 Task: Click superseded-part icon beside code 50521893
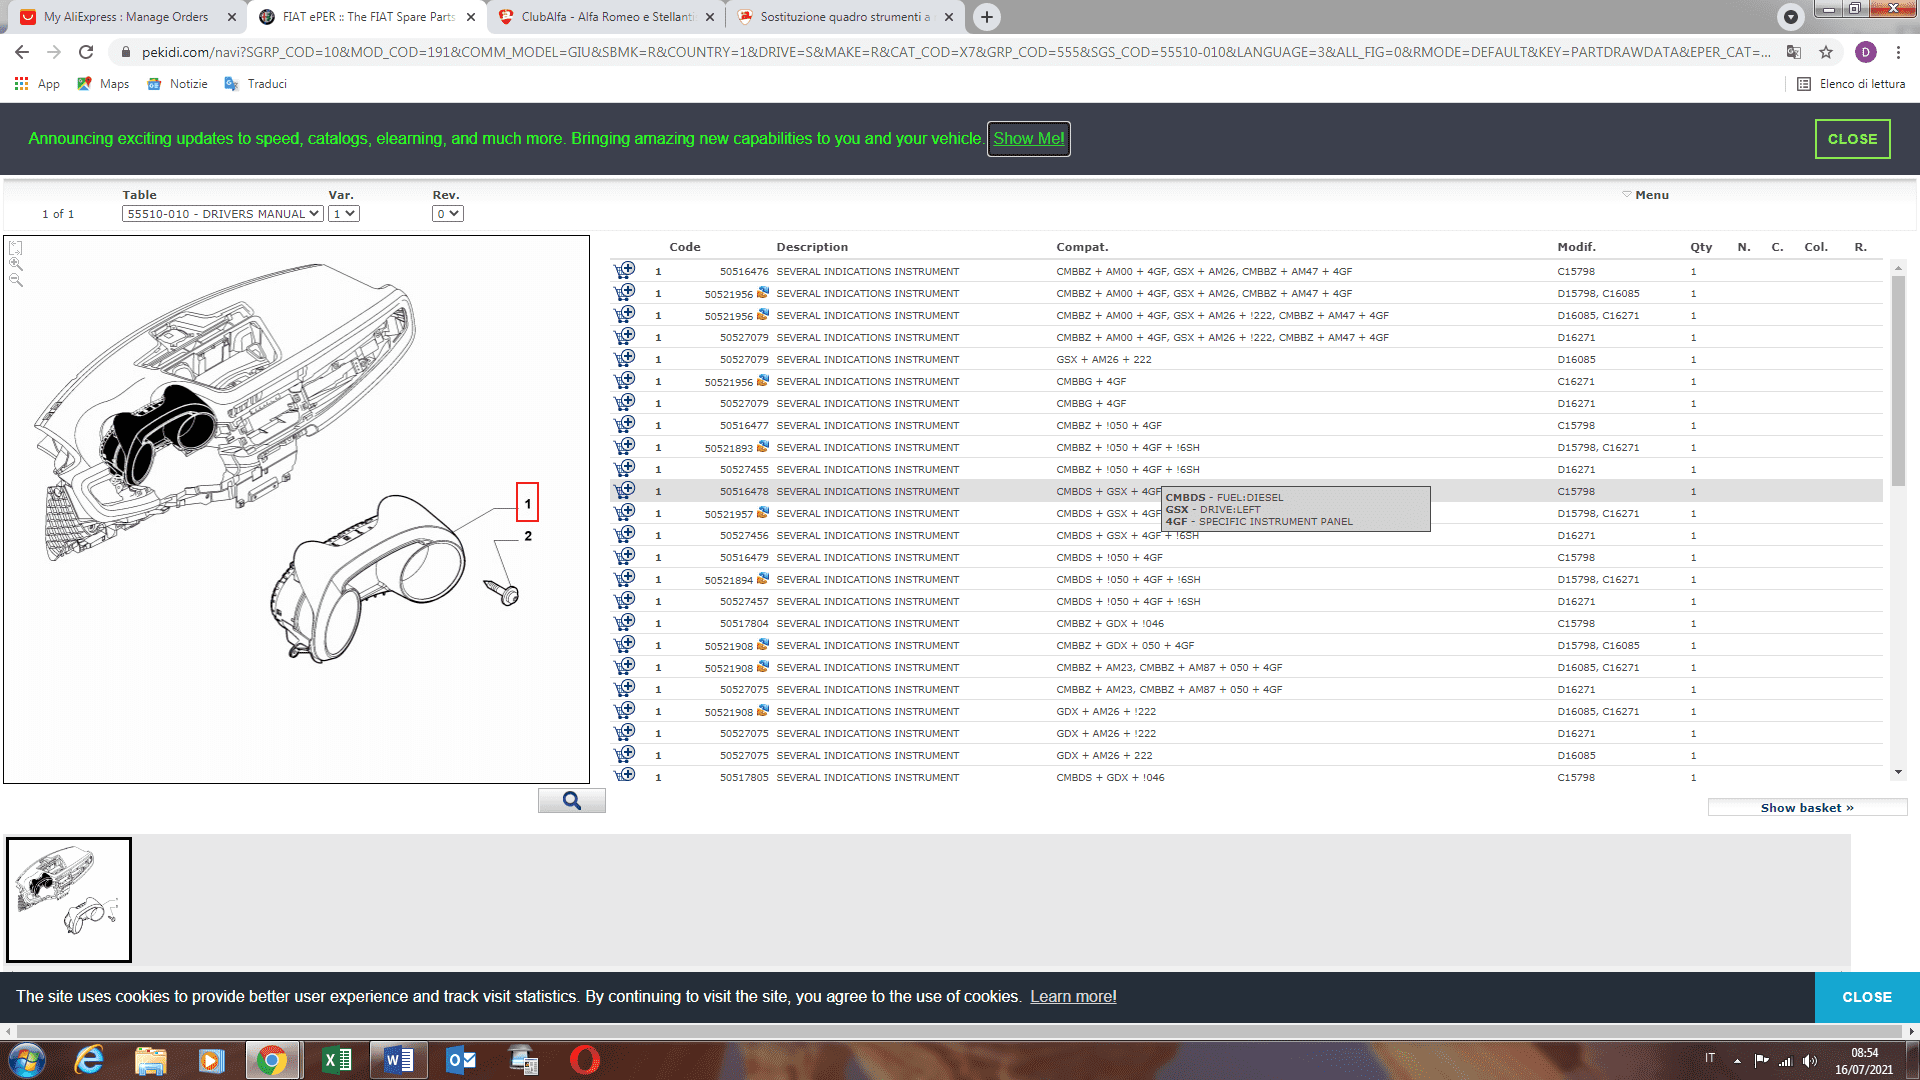click(x=763, y=447)
